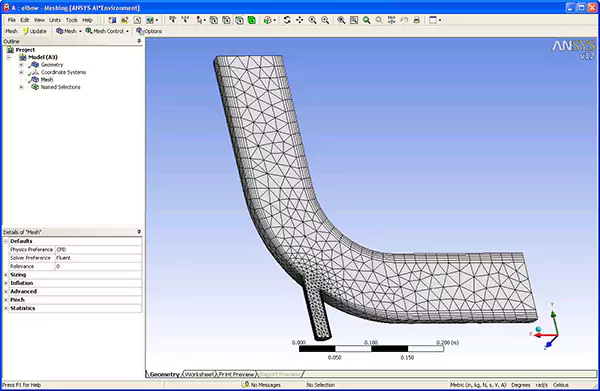Screen dimensions: 600x391
Task: Select the Mesh node in Outline
Action: (47, 80)
